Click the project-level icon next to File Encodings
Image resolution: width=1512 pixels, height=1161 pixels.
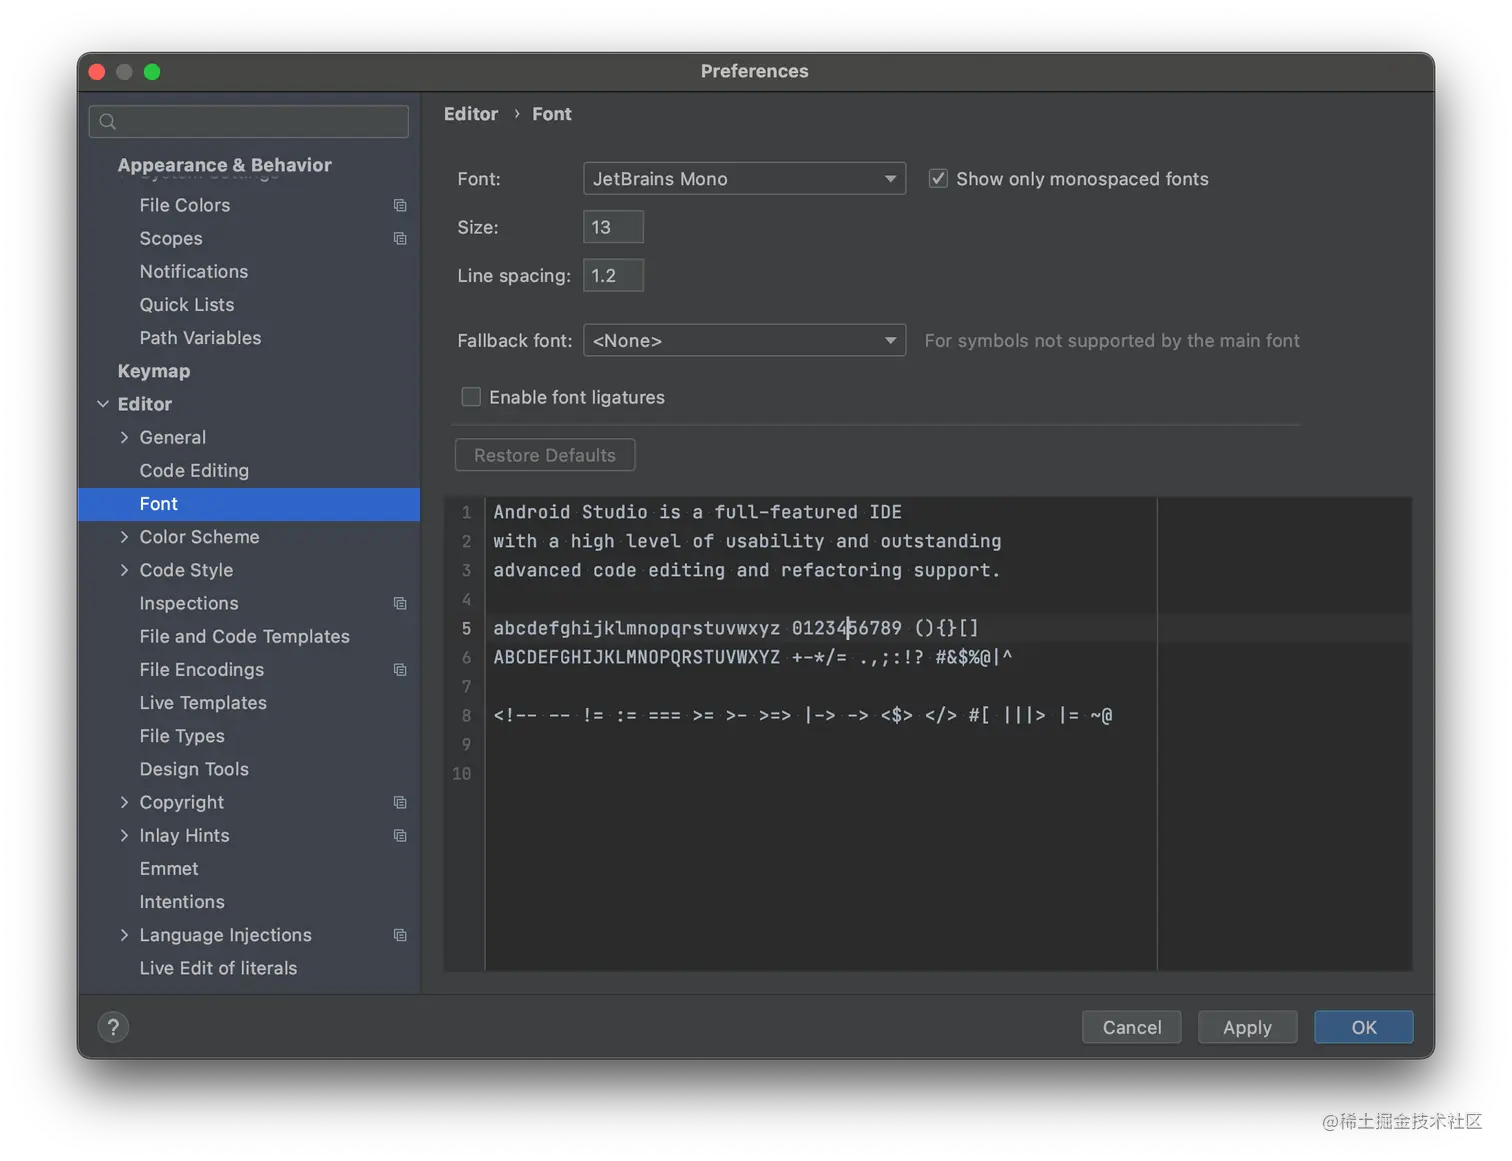[x=400, y=670]
